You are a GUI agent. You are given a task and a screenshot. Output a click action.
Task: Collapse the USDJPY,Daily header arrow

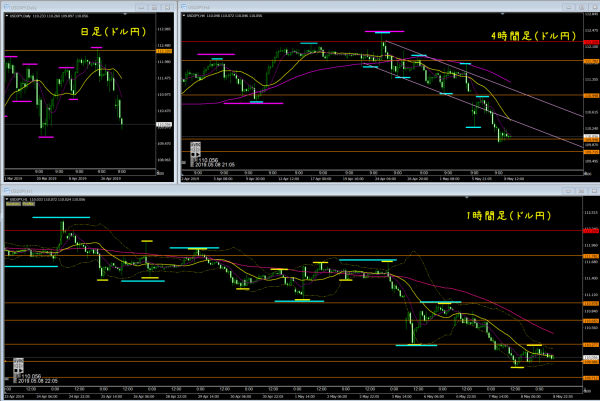click(7, 16)
